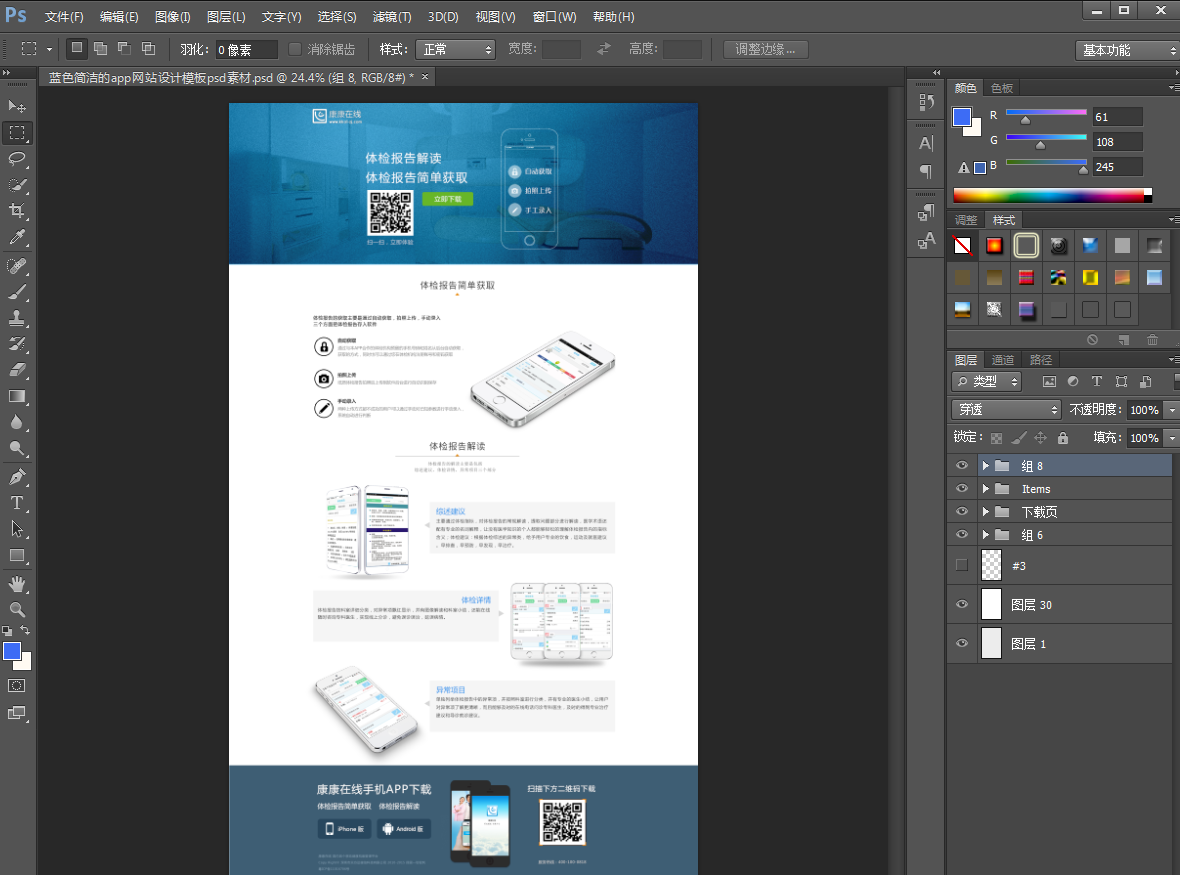
Task: Expand the Items layer group
Action: click(985, 489)
